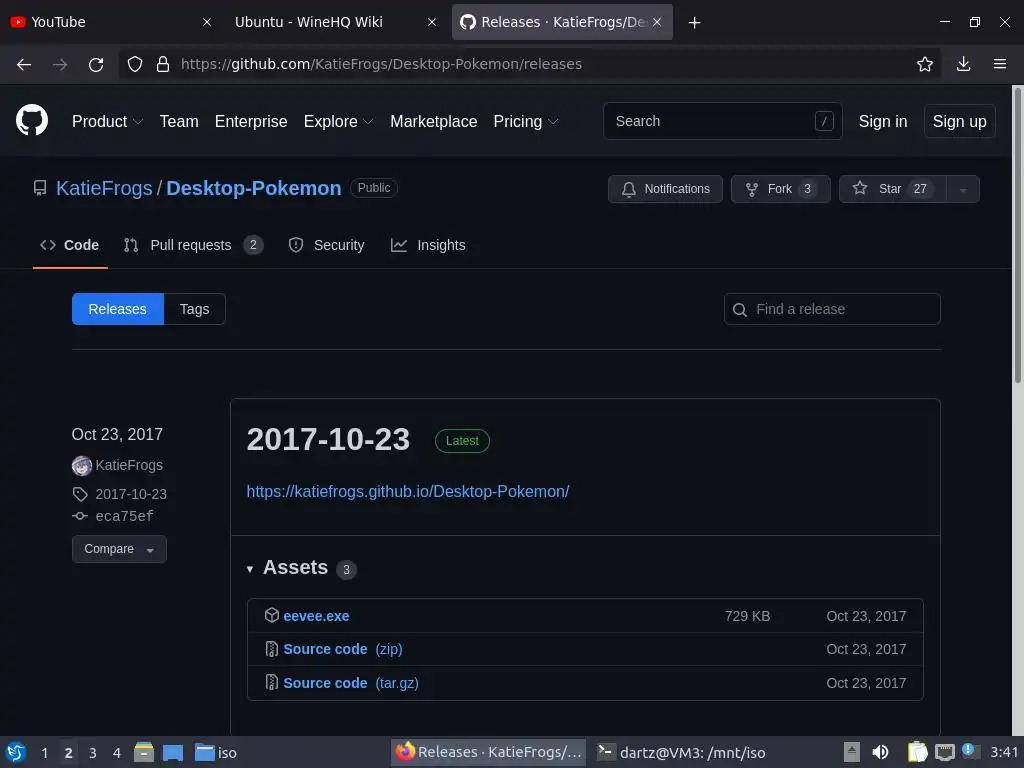Viewport: 1024px width, 768px height.
Task: Open a new tab with plus icon
Action: pos(694,23)
